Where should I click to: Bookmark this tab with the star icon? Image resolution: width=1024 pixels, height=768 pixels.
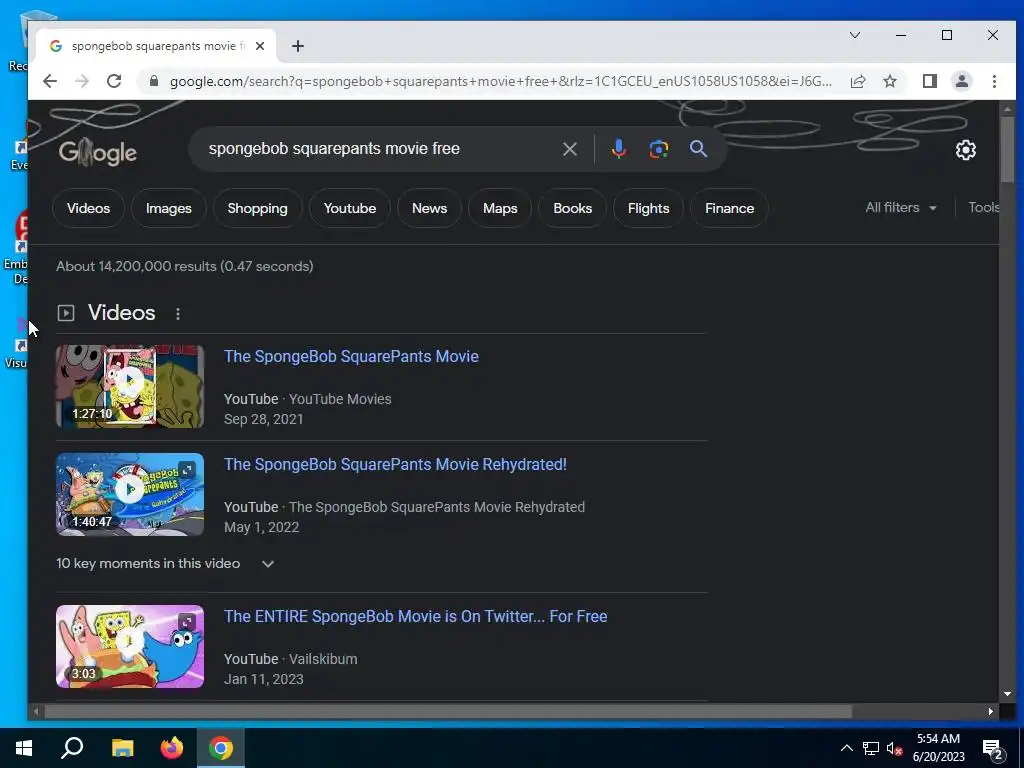[889, 81]
